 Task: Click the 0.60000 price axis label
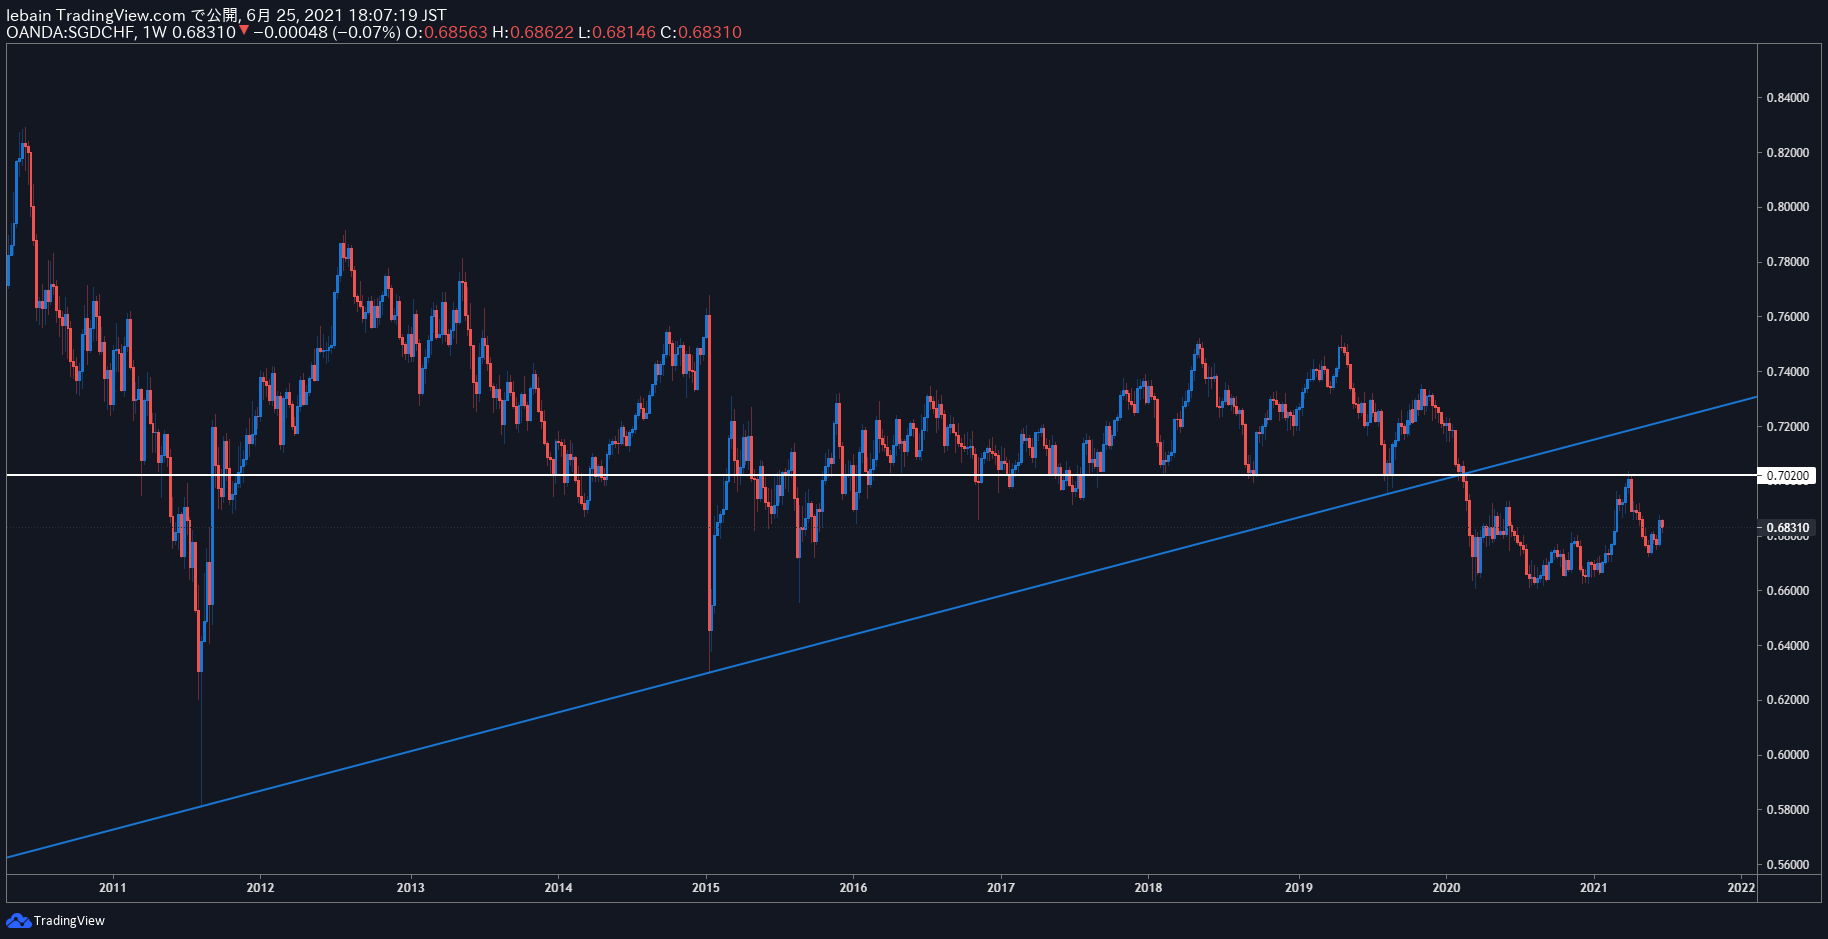coord(1787,755)
